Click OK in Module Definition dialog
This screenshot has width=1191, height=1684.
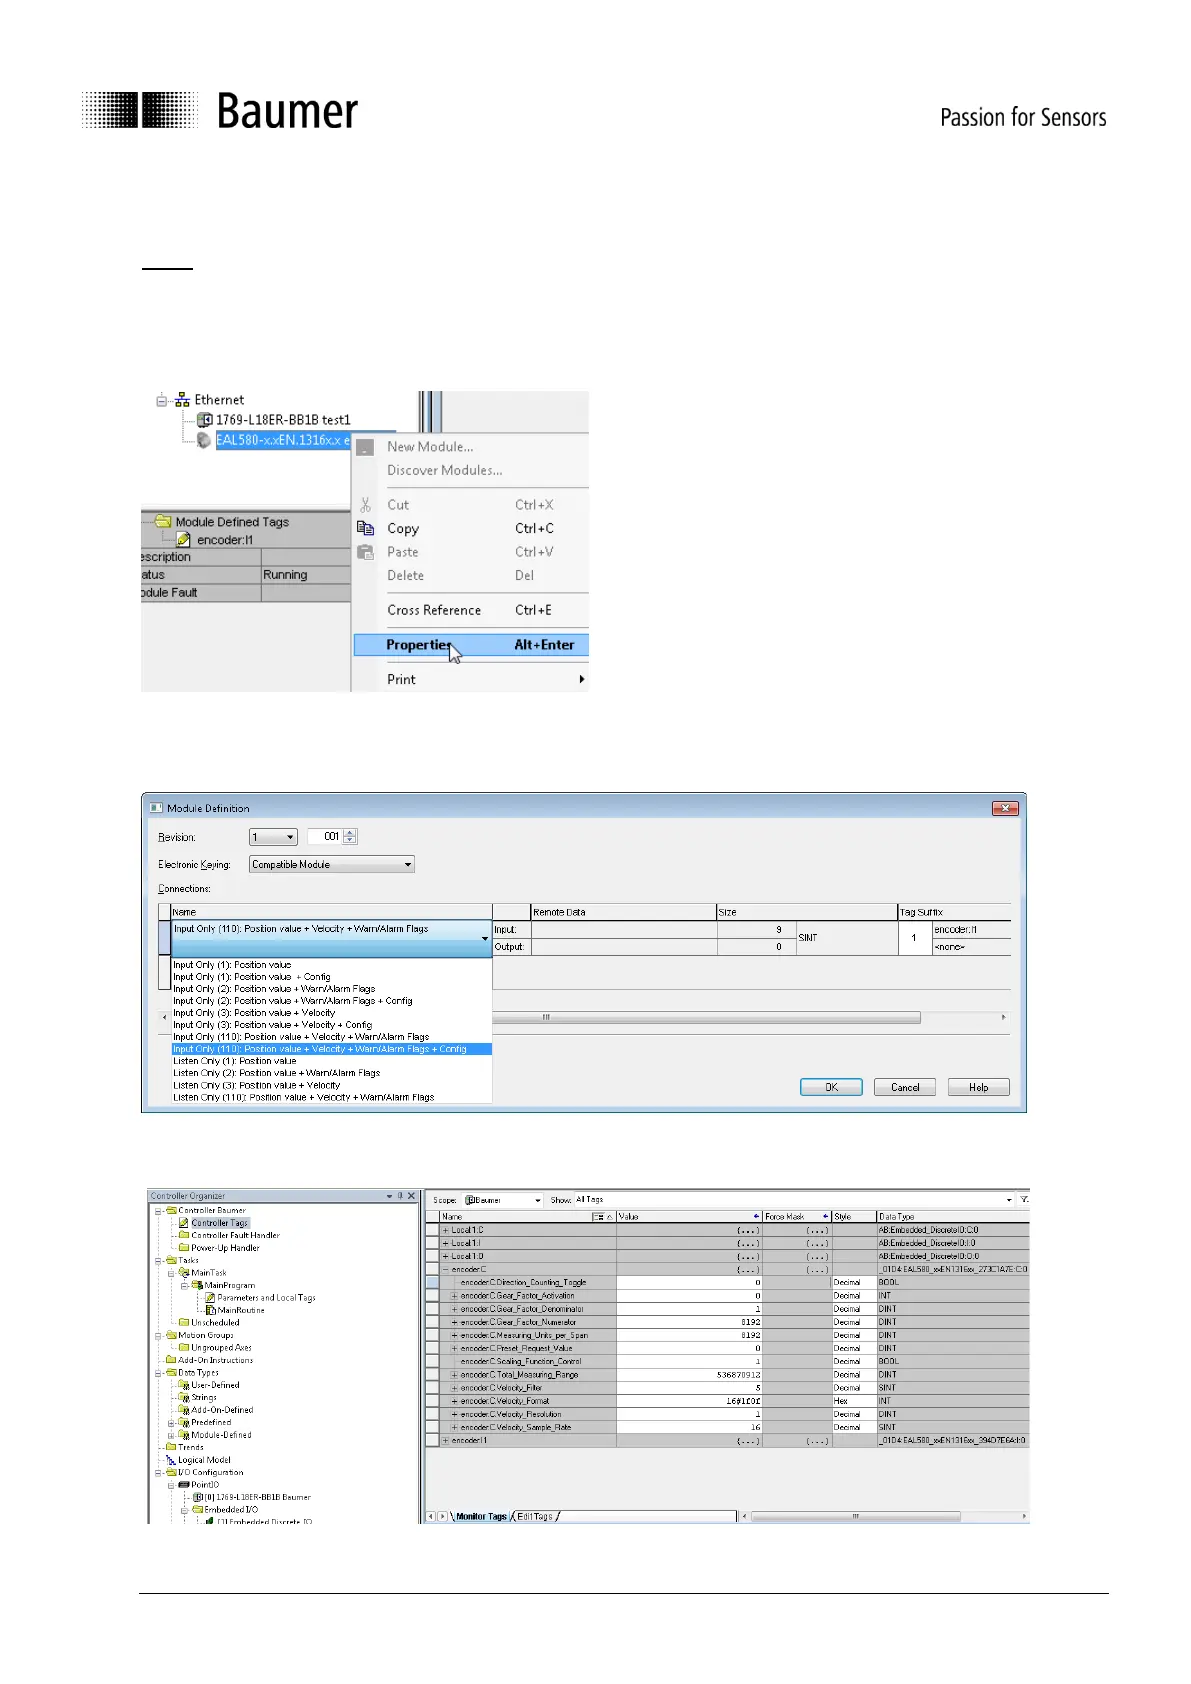click(x=831, y=1087)
